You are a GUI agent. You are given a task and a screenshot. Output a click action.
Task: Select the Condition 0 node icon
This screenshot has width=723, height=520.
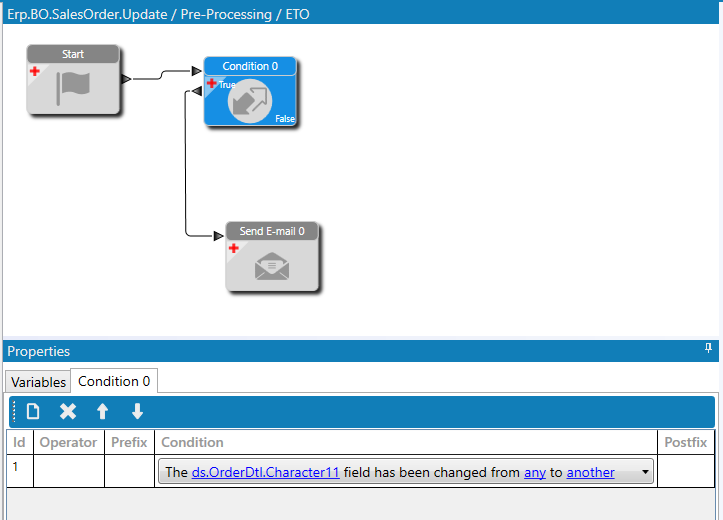tap(250, 101)
